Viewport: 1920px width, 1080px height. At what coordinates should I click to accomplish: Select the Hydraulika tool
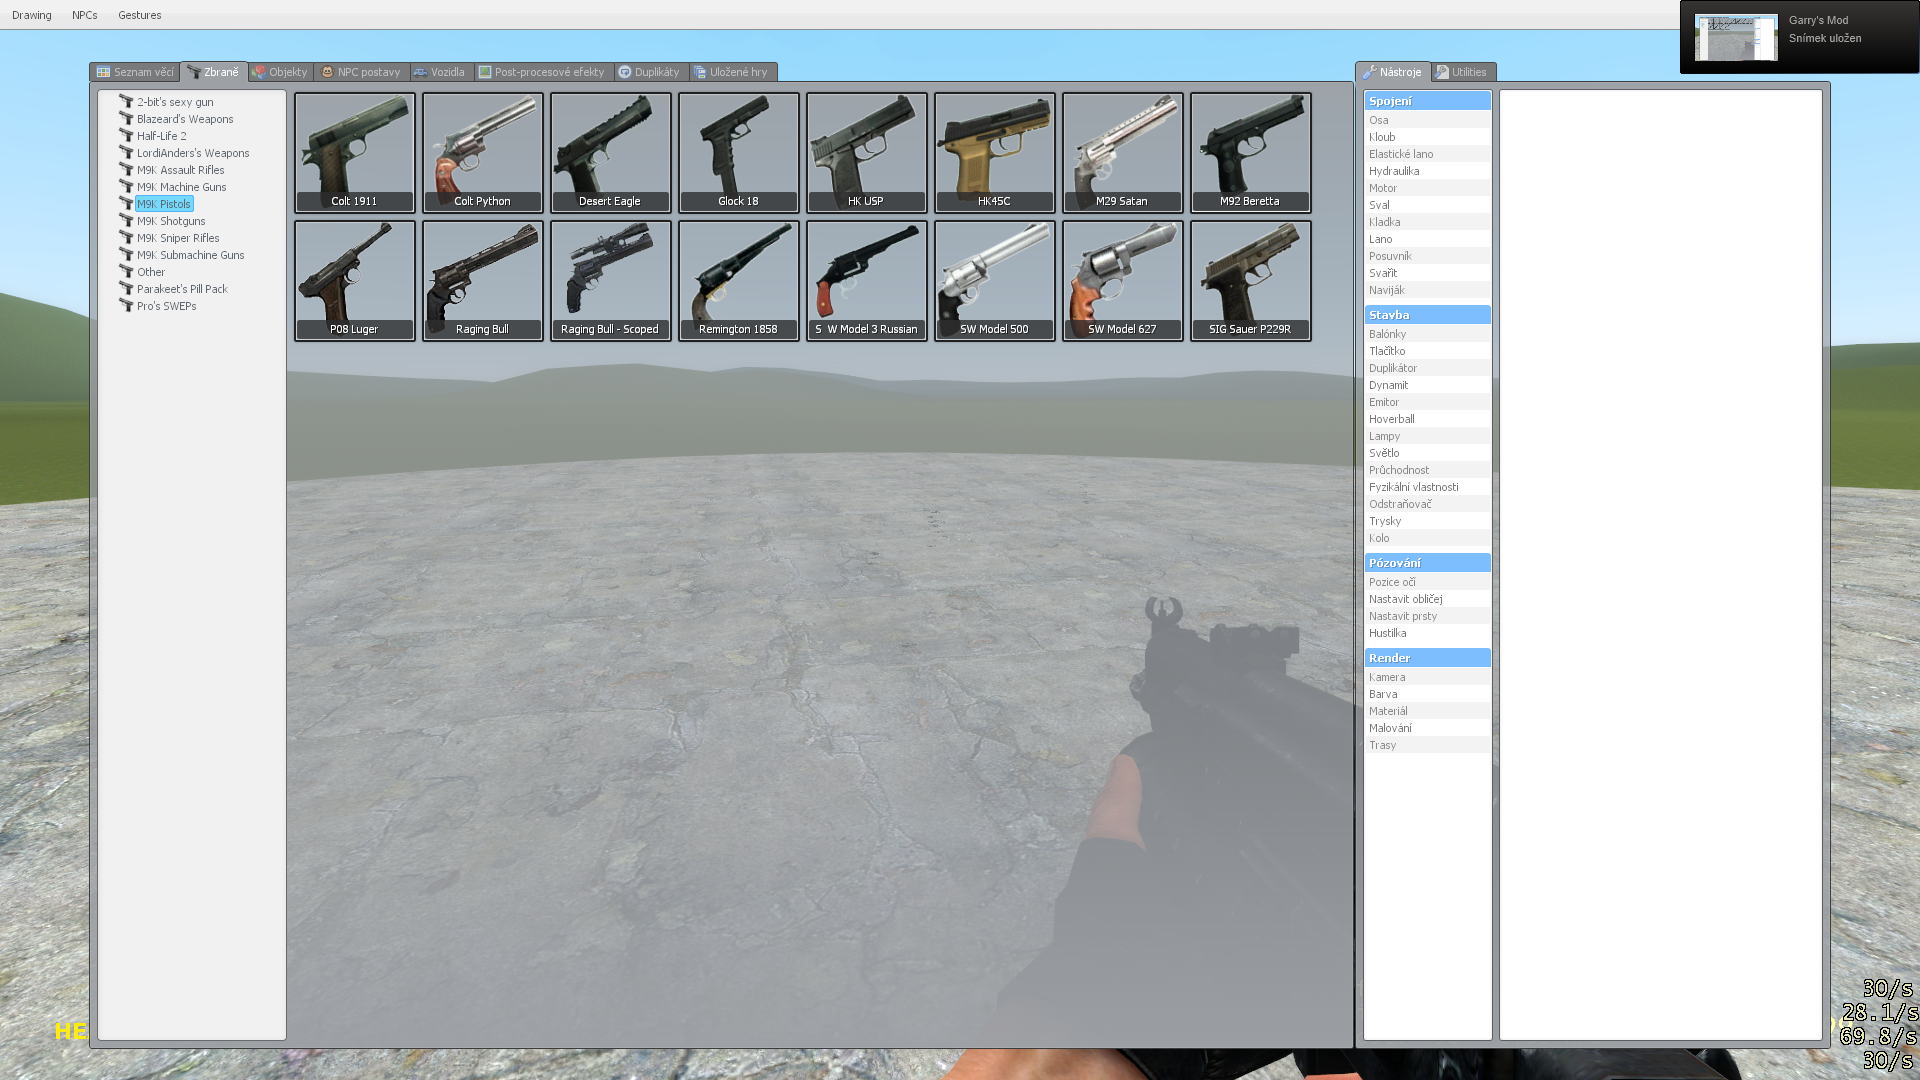1428,171
